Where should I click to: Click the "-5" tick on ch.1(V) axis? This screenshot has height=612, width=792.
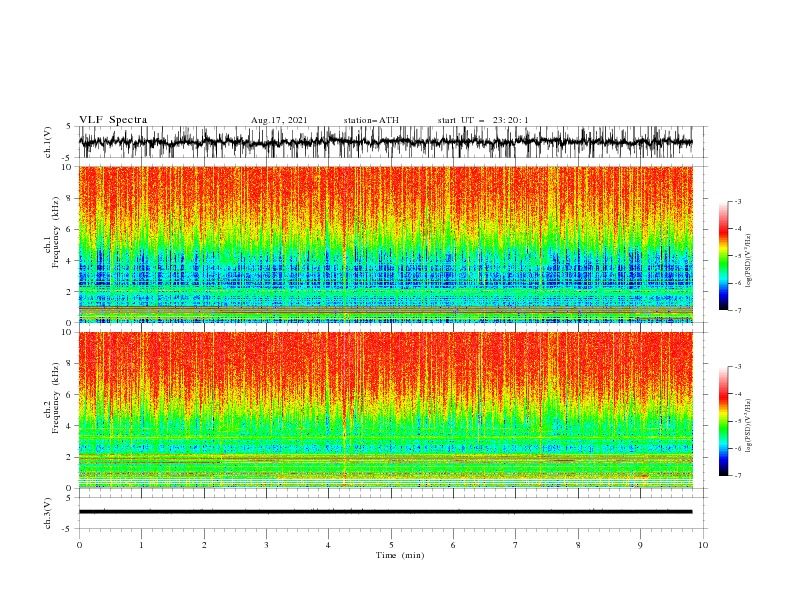68,158
